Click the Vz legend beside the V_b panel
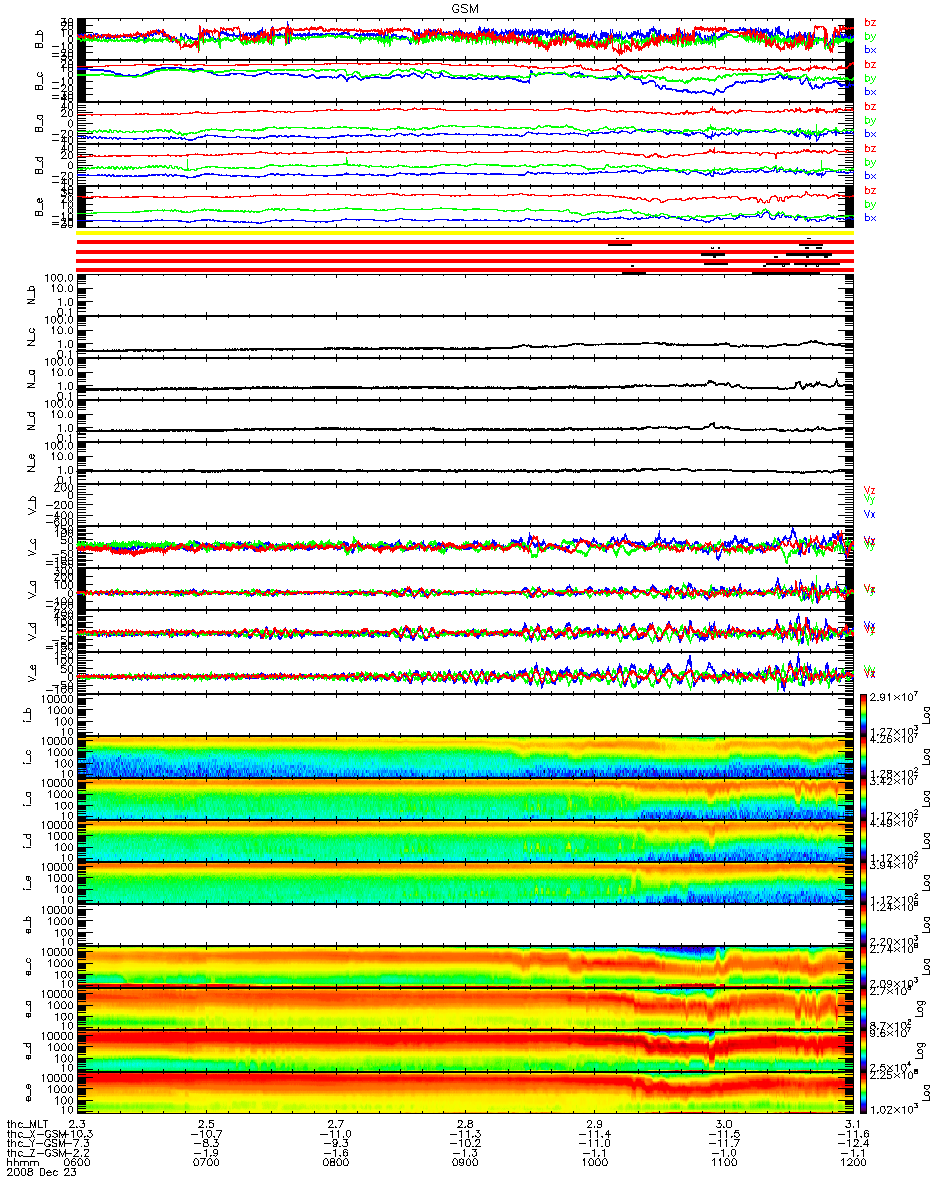Viewport: 930px width, 1200px height. click(869, 490)
